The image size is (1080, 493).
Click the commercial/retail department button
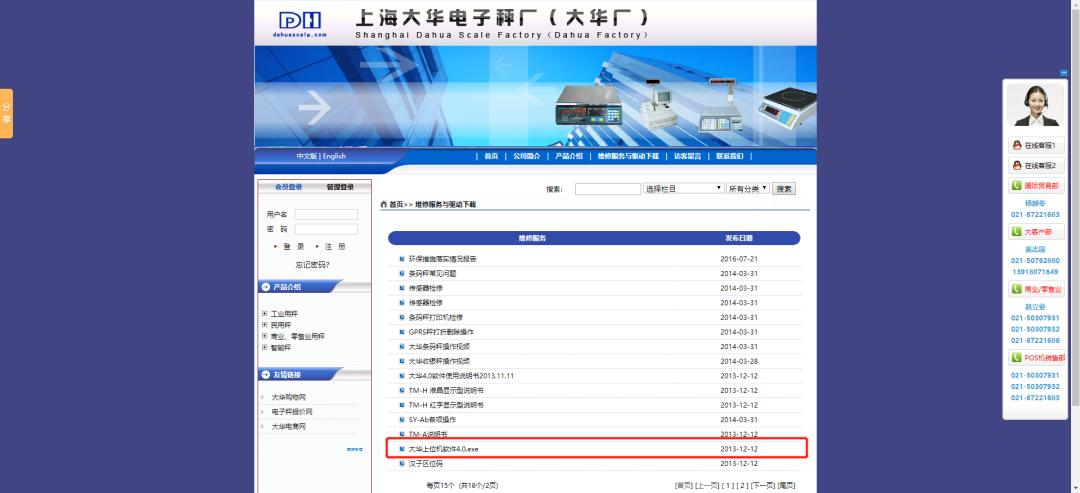click(x=1035, y=289)
